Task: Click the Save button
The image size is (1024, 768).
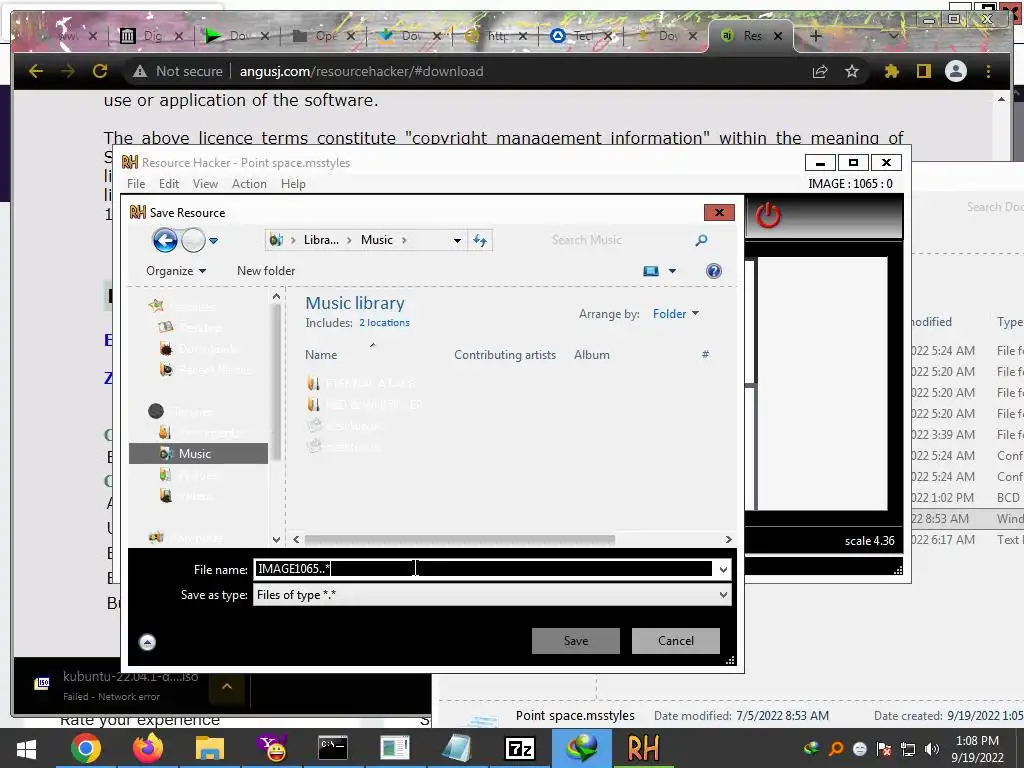Action: pos(576,641)
